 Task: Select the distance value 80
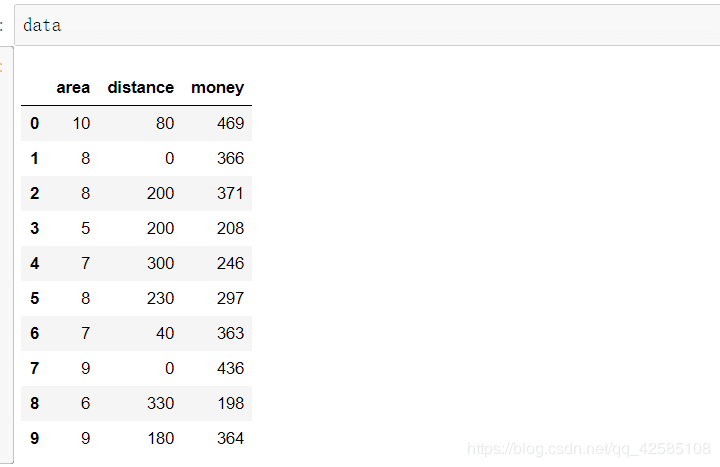tap(165, 123)
